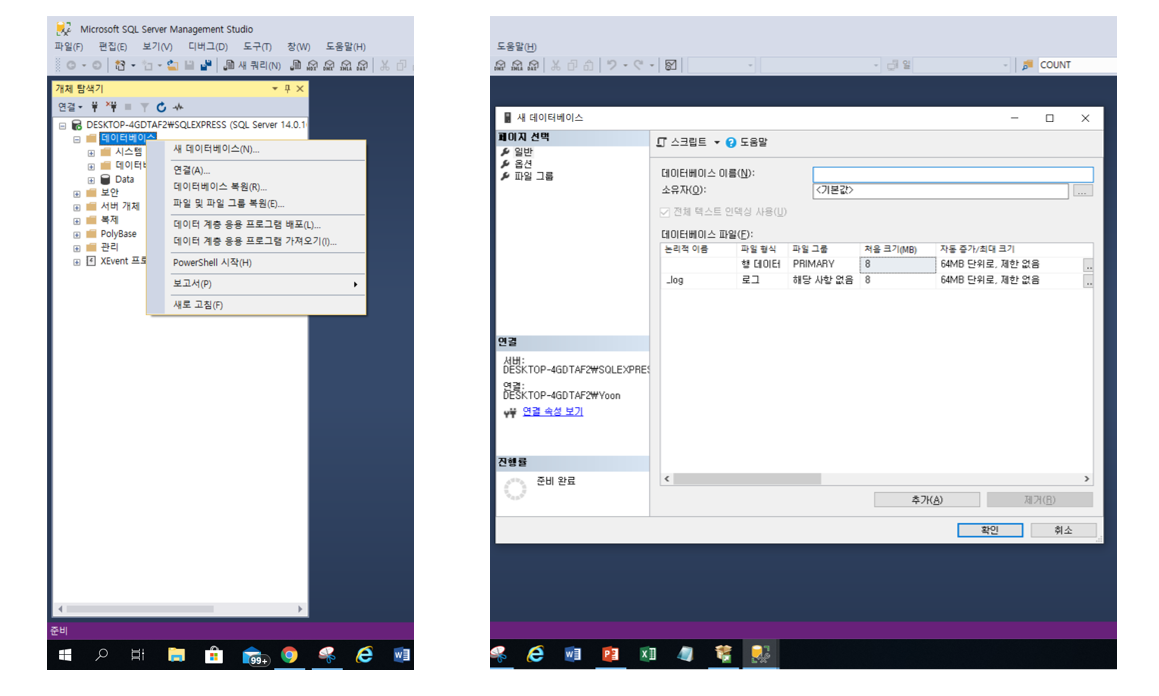1159x696 pixels.
Task: Open Microsoft Store from taskbar
Action: 214,655
